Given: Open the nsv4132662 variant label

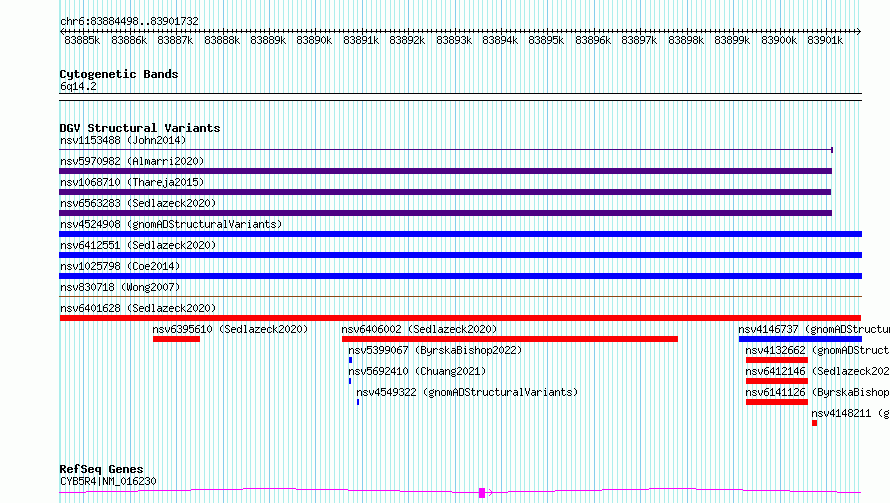Looking at the screenshot, I should pyautogui.click(x=817, y=350).
